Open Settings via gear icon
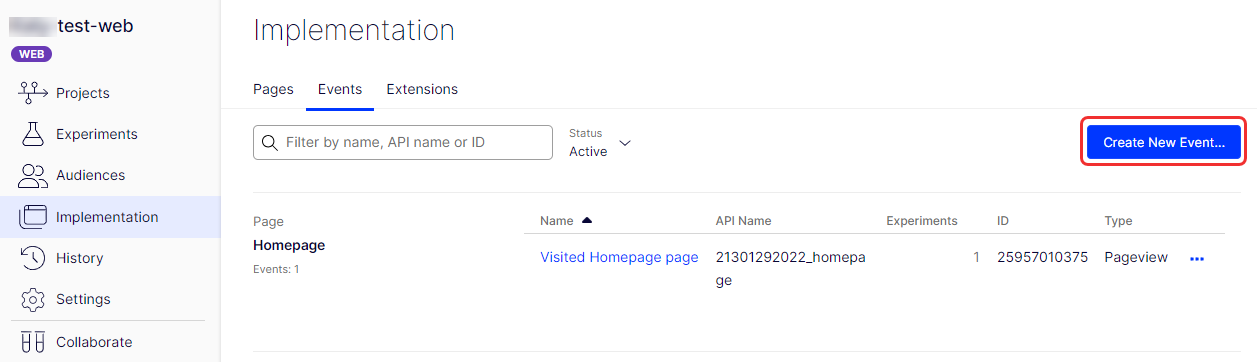This screenshot has width=1257, height=362. 33,299
